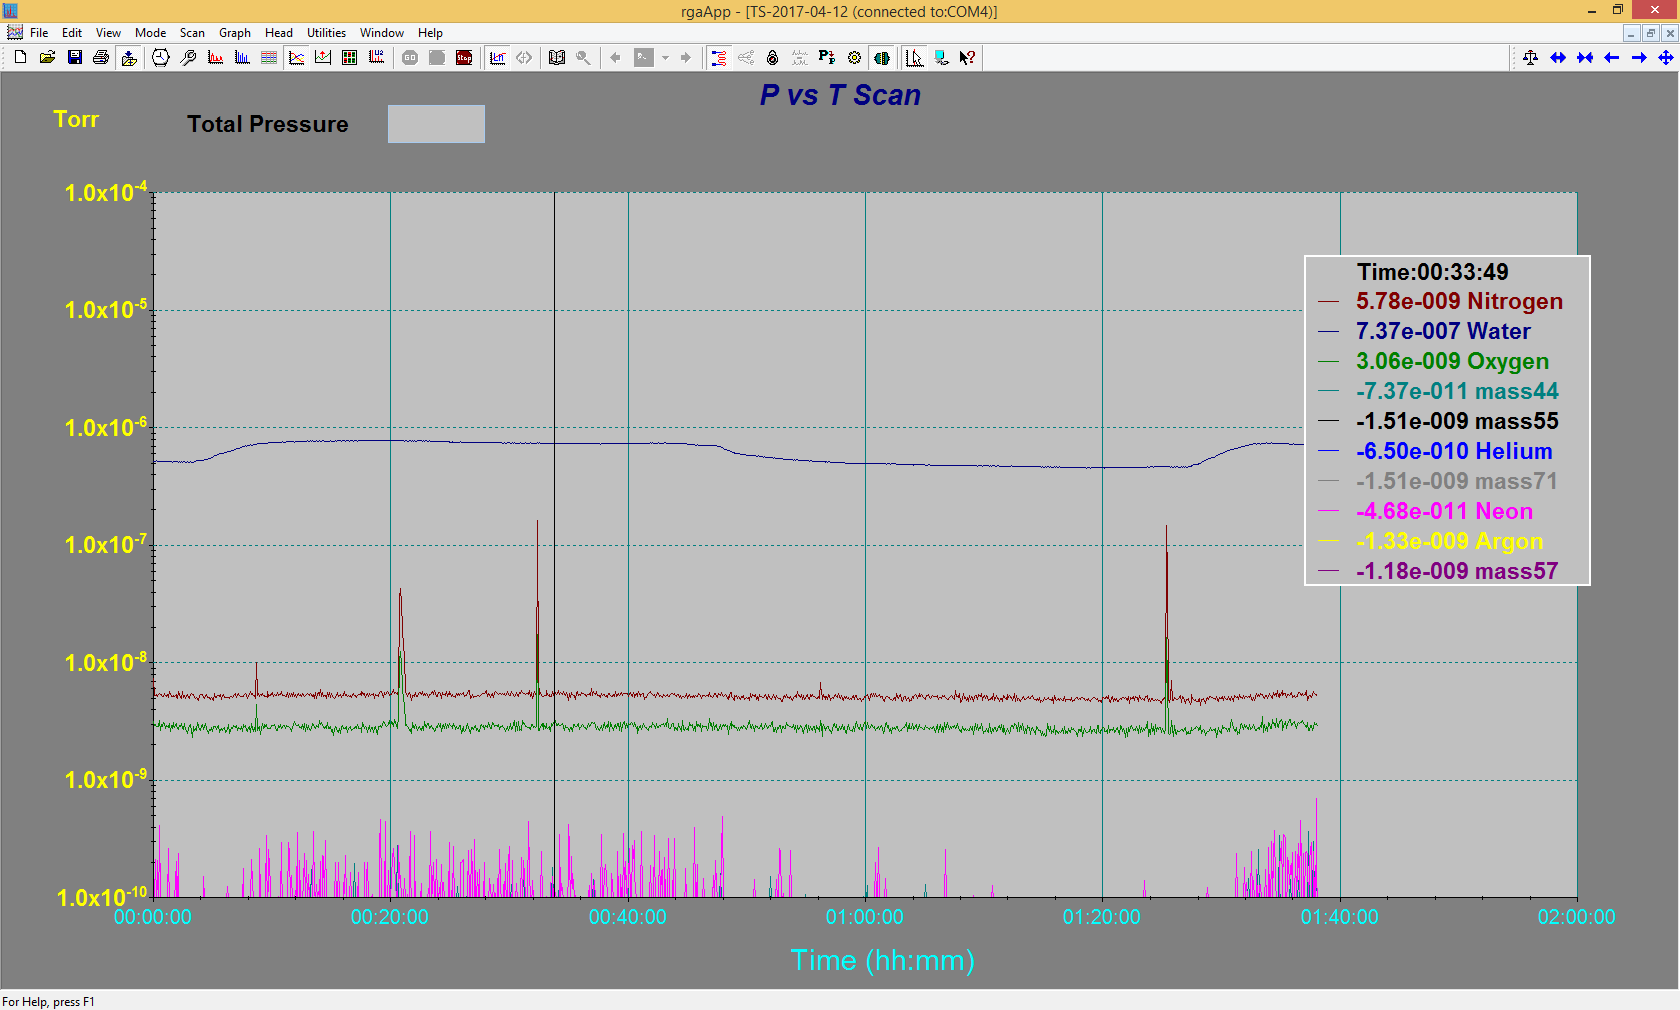Click the mass44 legend entry
This screenshot has width=1680, height=1010.
(x=1457, y=391)
